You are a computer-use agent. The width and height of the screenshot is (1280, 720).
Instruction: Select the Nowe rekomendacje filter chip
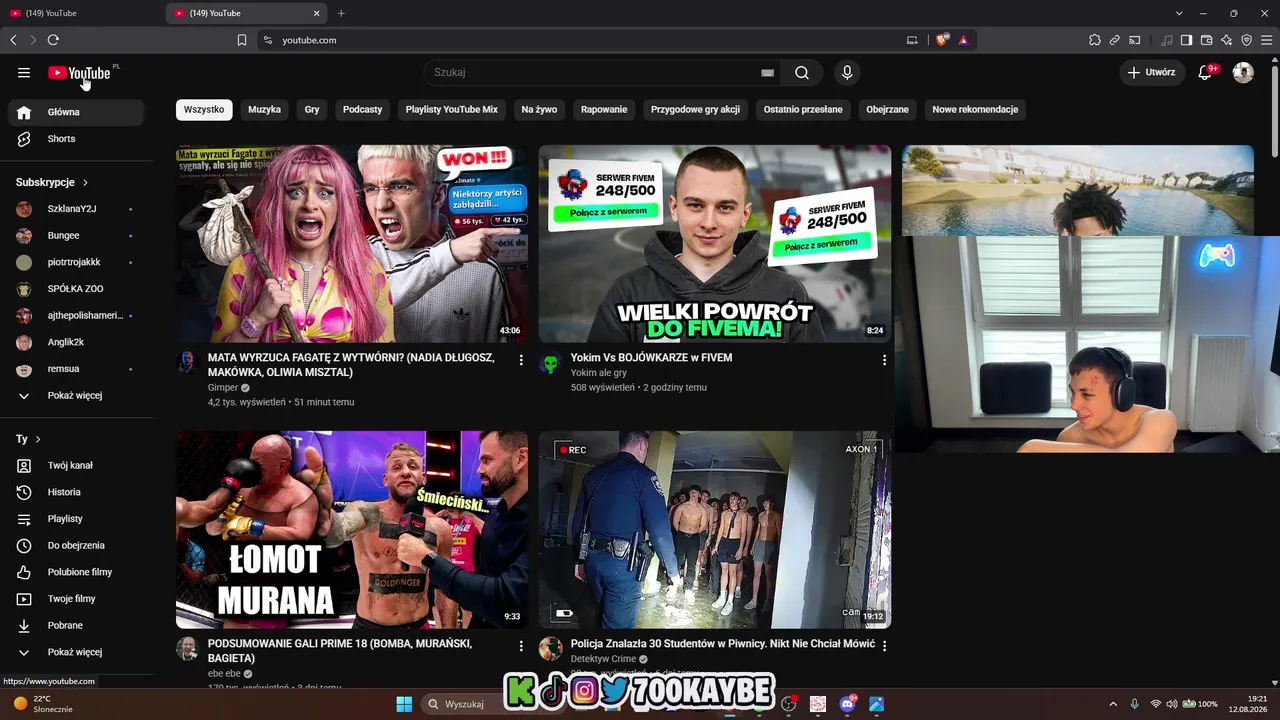click(975, 109)
